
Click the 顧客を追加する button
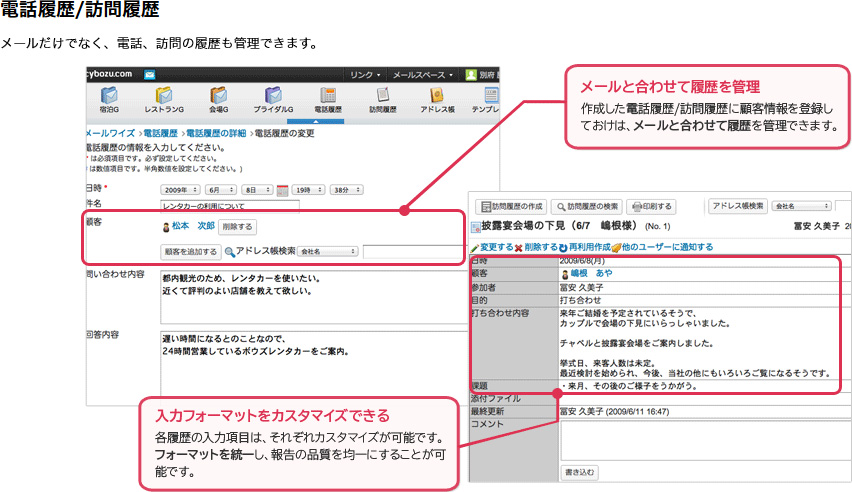(190, 252)
